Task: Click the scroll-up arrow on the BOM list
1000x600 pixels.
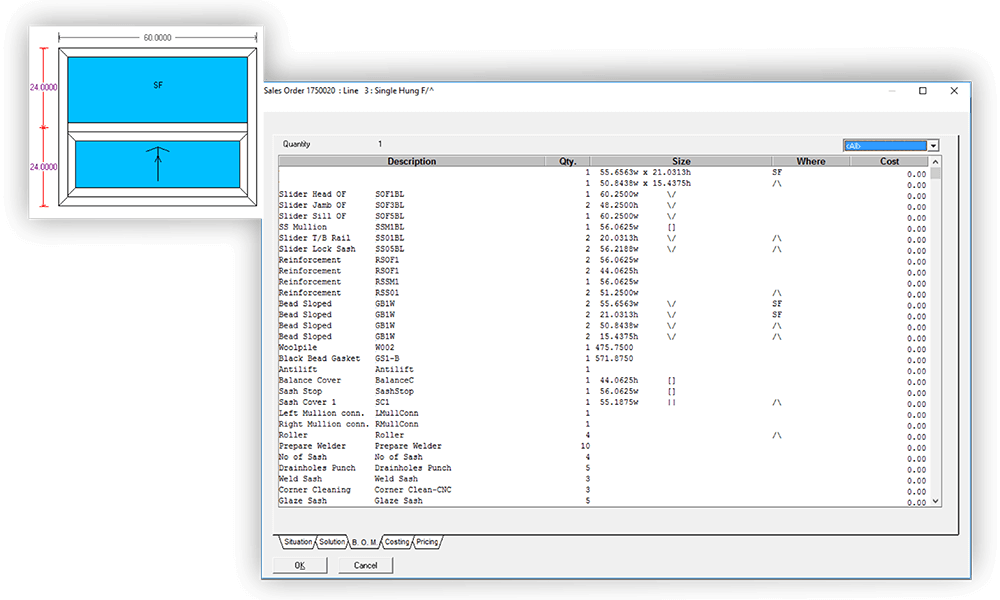Action: (x=934, y=160)
